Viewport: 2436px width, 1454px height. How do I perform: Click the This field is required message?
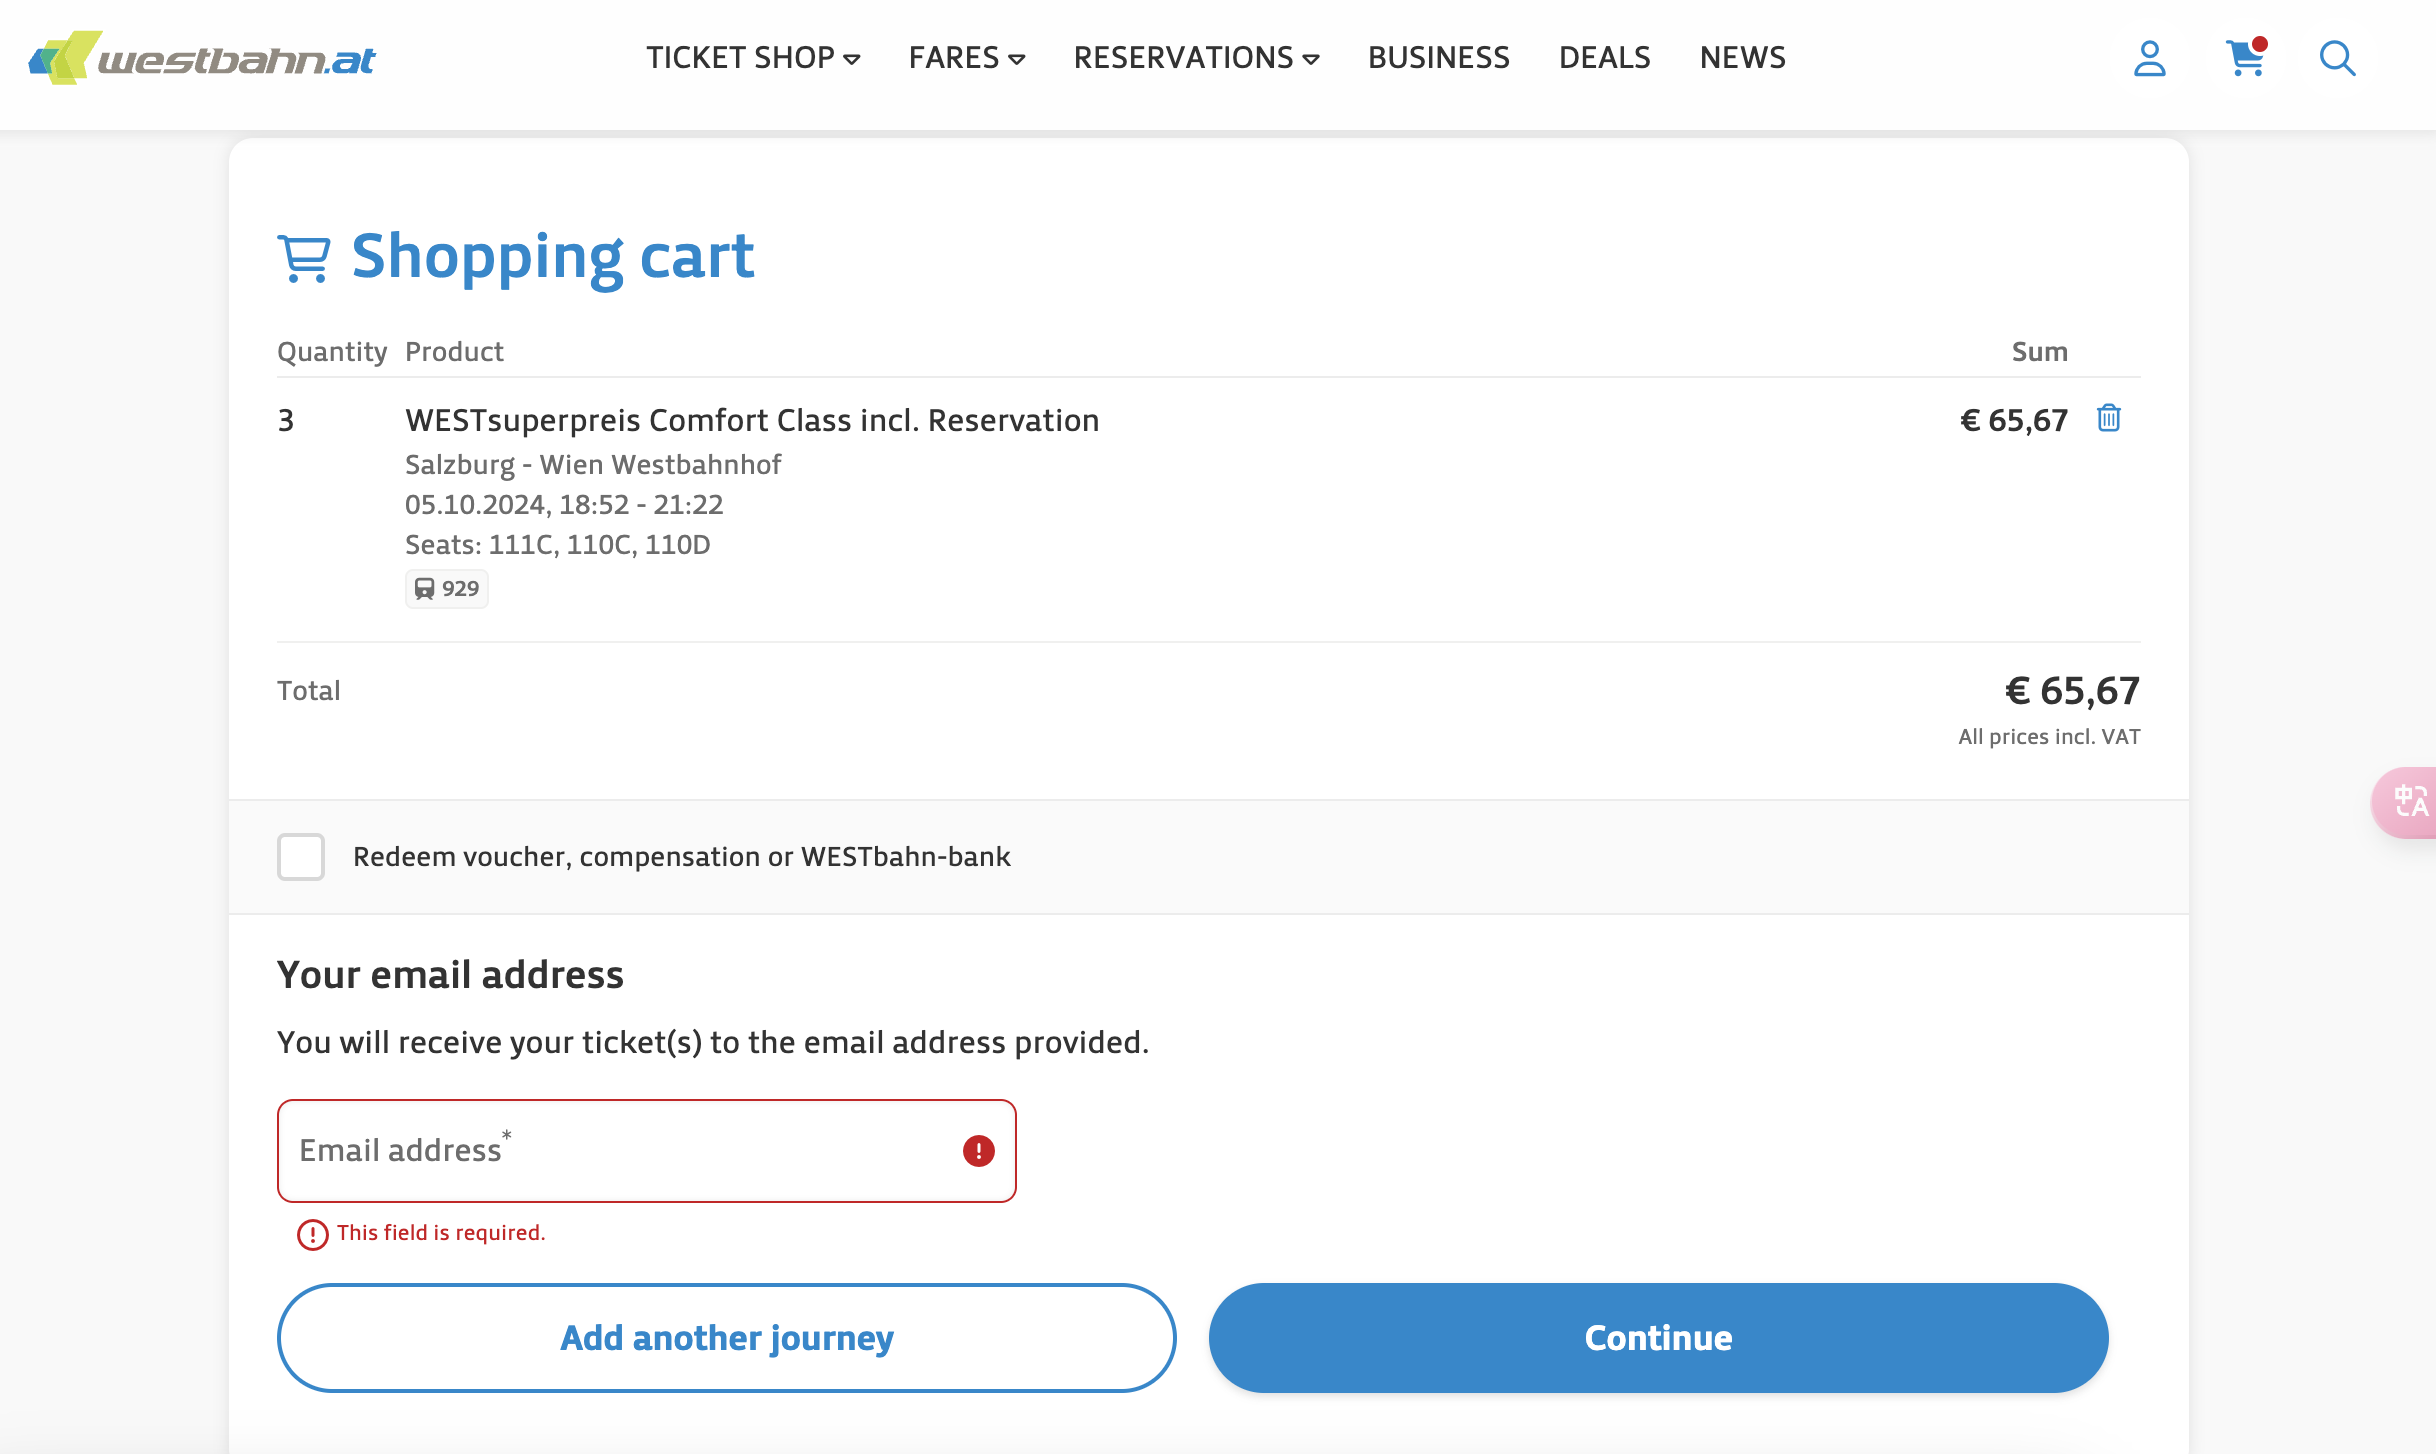click(441, 1233)
